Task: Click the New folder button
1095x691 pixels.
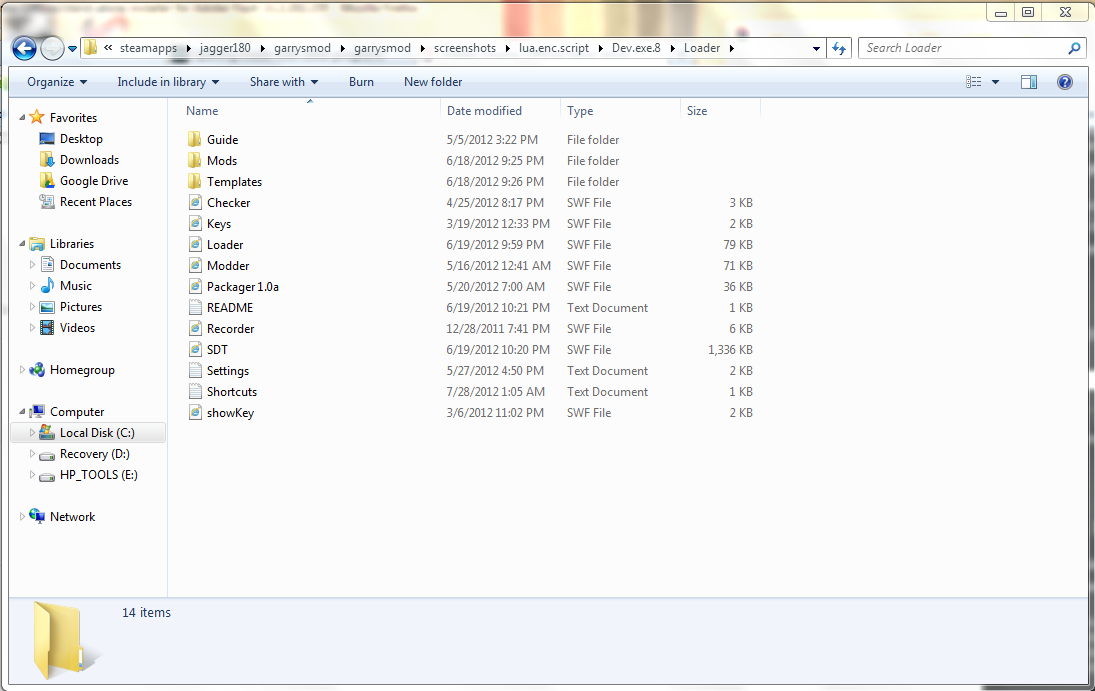Action: 432,82
